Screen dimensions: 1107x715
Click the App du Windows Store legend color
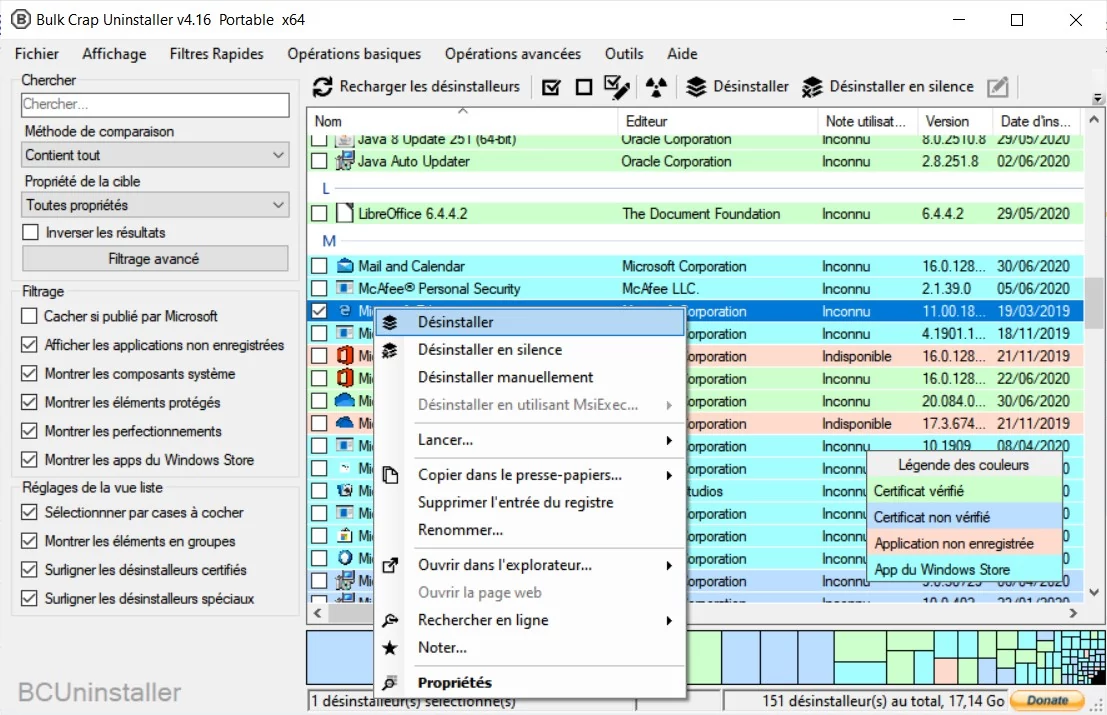click(964, 570)
